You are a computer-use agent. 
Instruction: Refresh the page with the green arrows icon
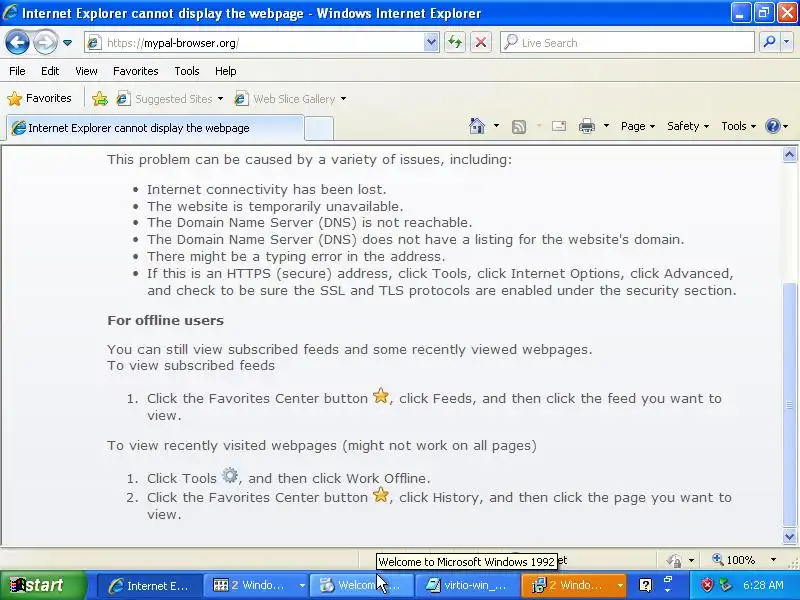coord(455,43)
